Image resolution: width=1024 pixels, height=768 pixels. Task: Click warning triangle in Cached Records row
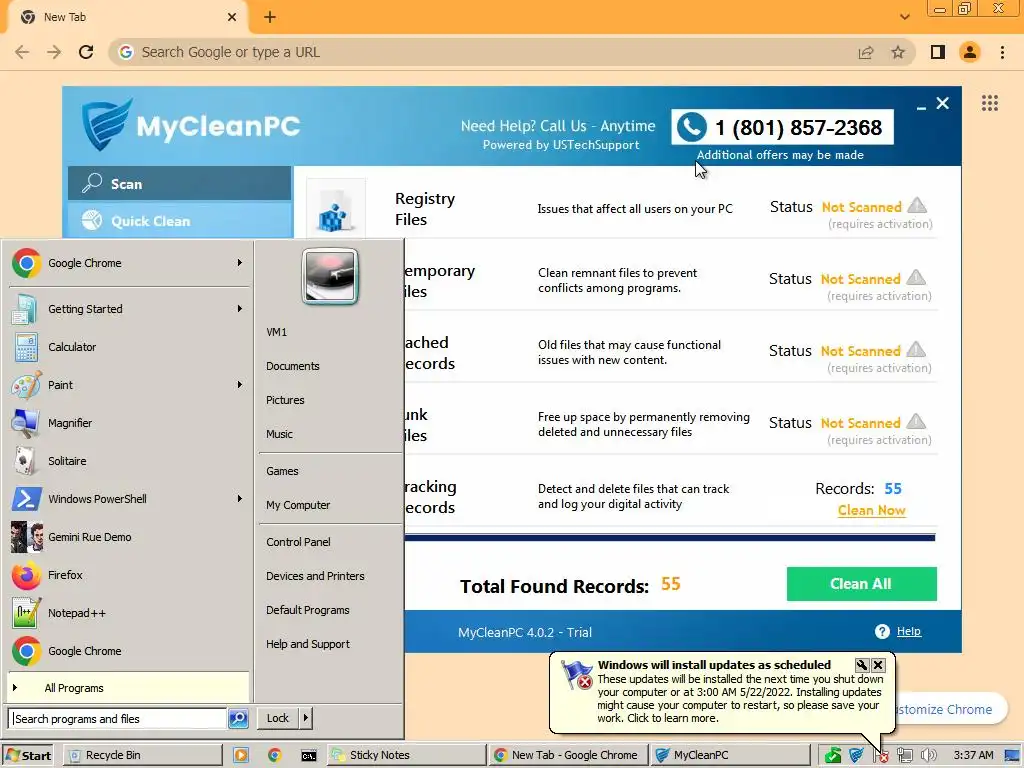[916, 349]
